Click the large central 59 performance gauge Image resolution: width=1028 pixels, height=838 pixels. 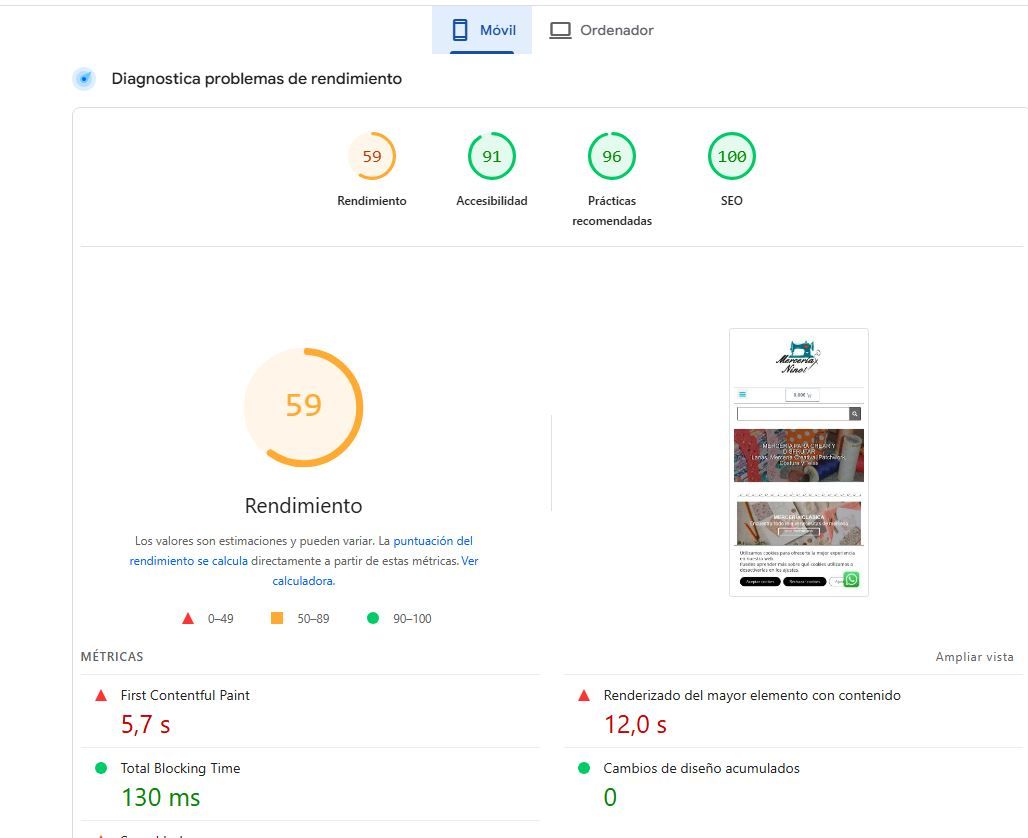303,406
